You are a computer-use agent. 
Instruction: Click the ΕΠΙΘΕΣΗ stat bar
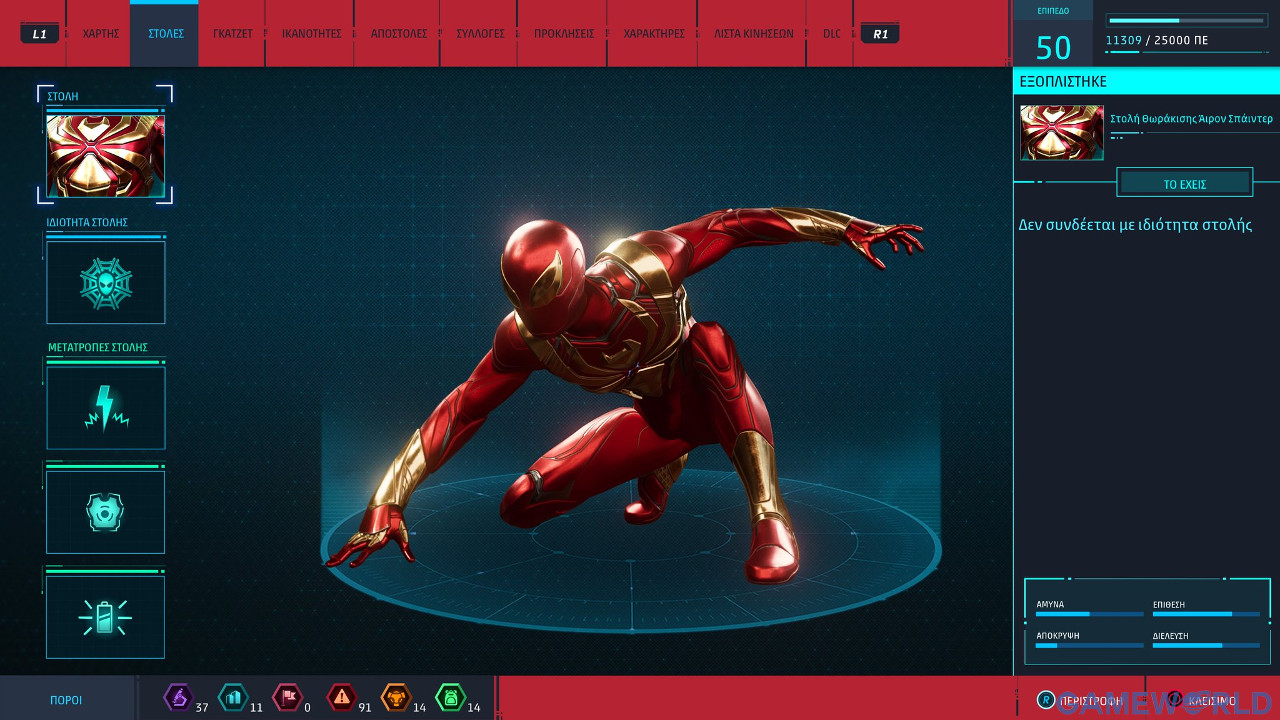click(1206, 614)
